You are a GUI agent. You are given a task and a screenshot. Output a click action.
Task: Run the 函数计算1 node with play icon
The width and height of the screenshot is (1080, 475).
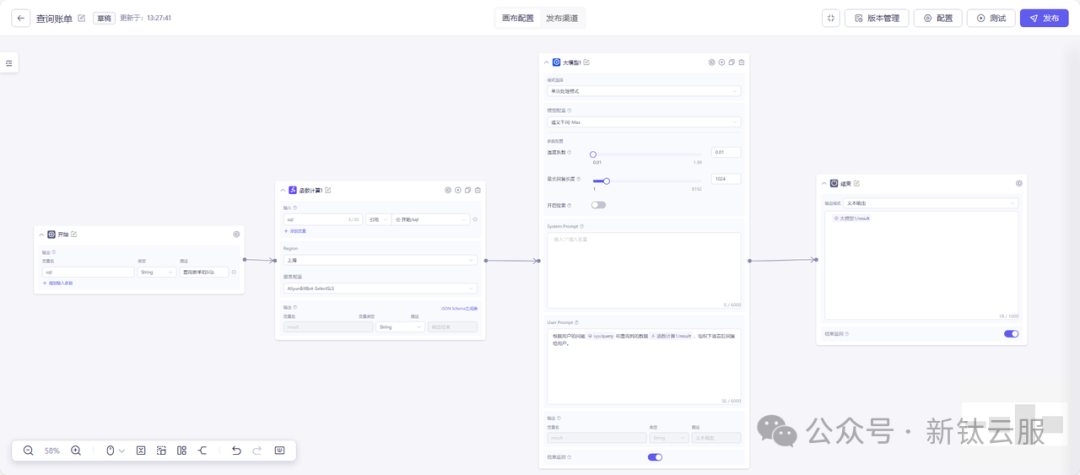point(457,190)
